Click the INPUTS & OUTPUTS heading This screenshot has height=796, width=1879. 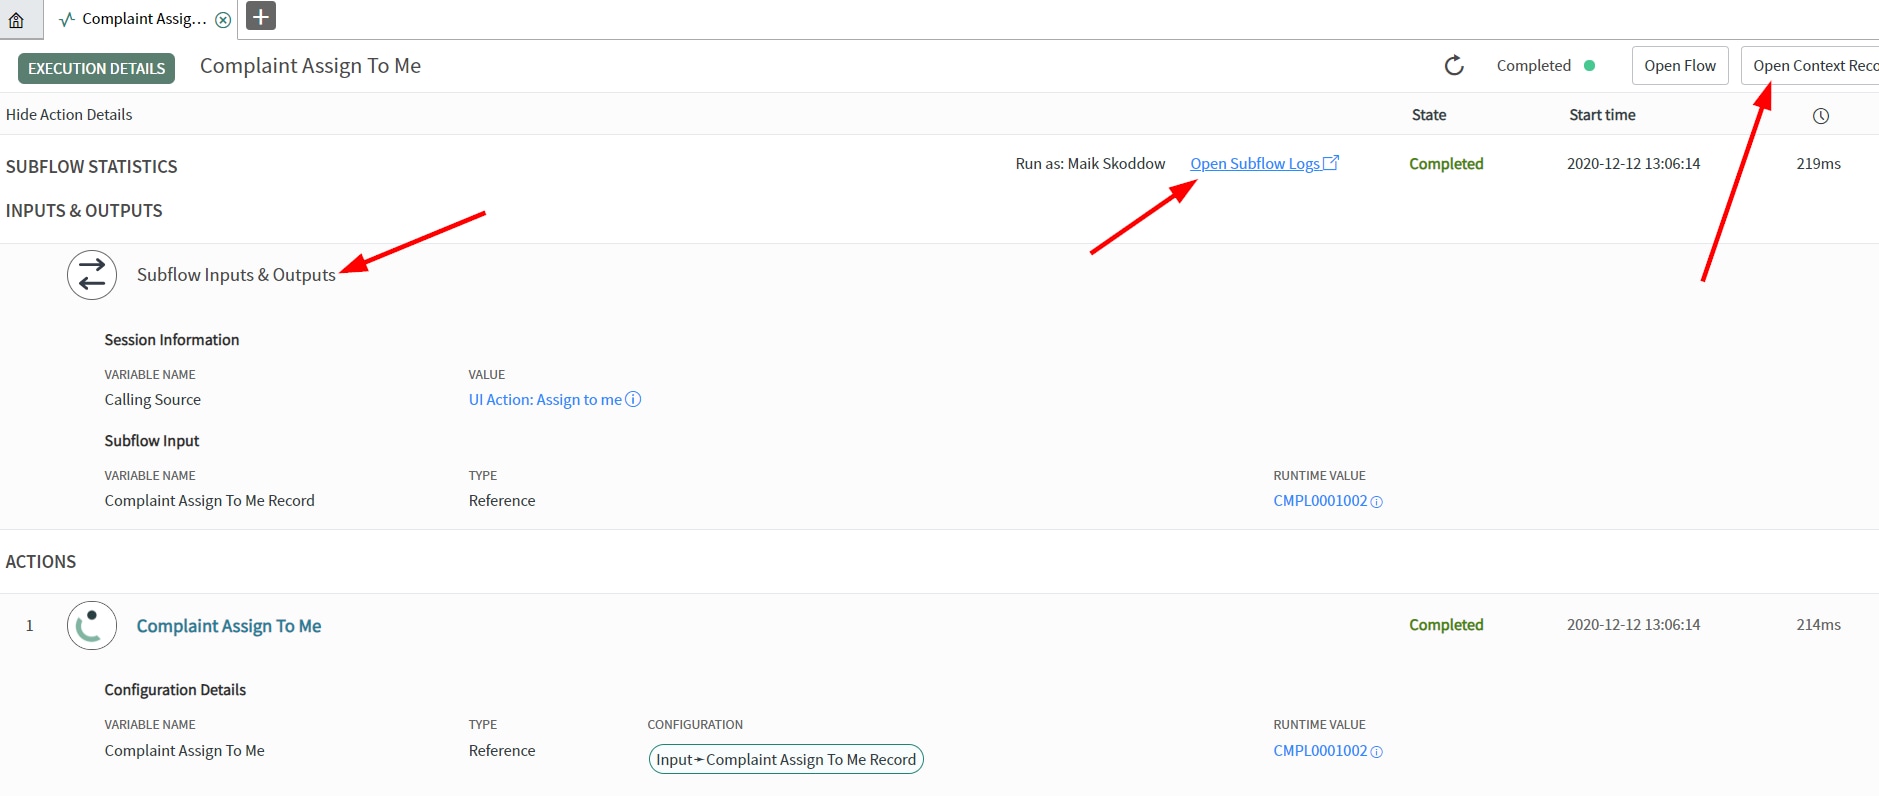tap(84, 211)
